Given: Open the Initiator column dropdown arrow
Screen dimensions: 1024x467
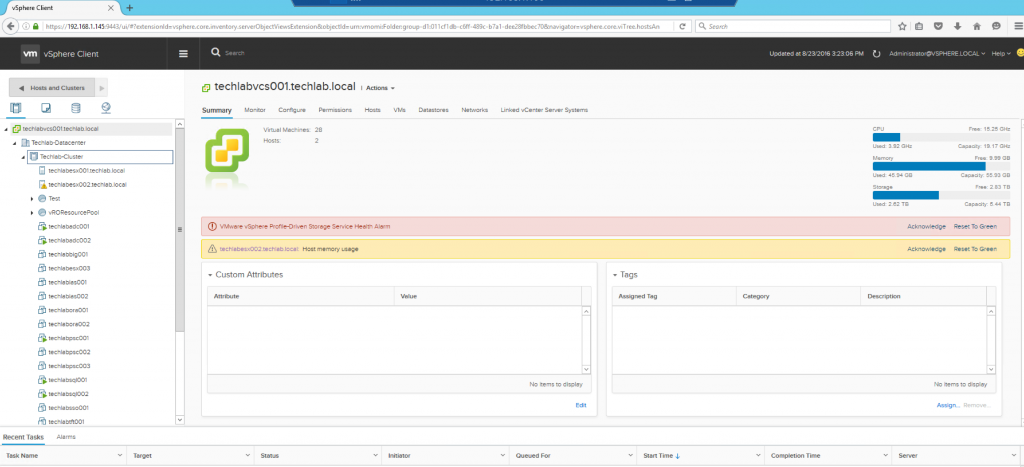Looking at the screenshot, I should (503, 455).
